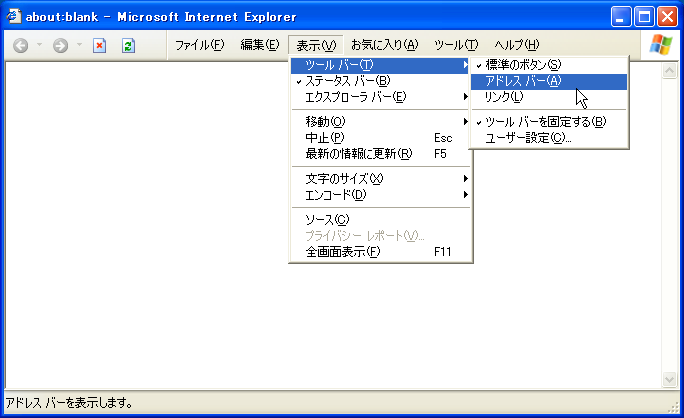Minimize the Internet Explorer window
The height and width of the screenshot is (418, 684).
tap(620, 17)
